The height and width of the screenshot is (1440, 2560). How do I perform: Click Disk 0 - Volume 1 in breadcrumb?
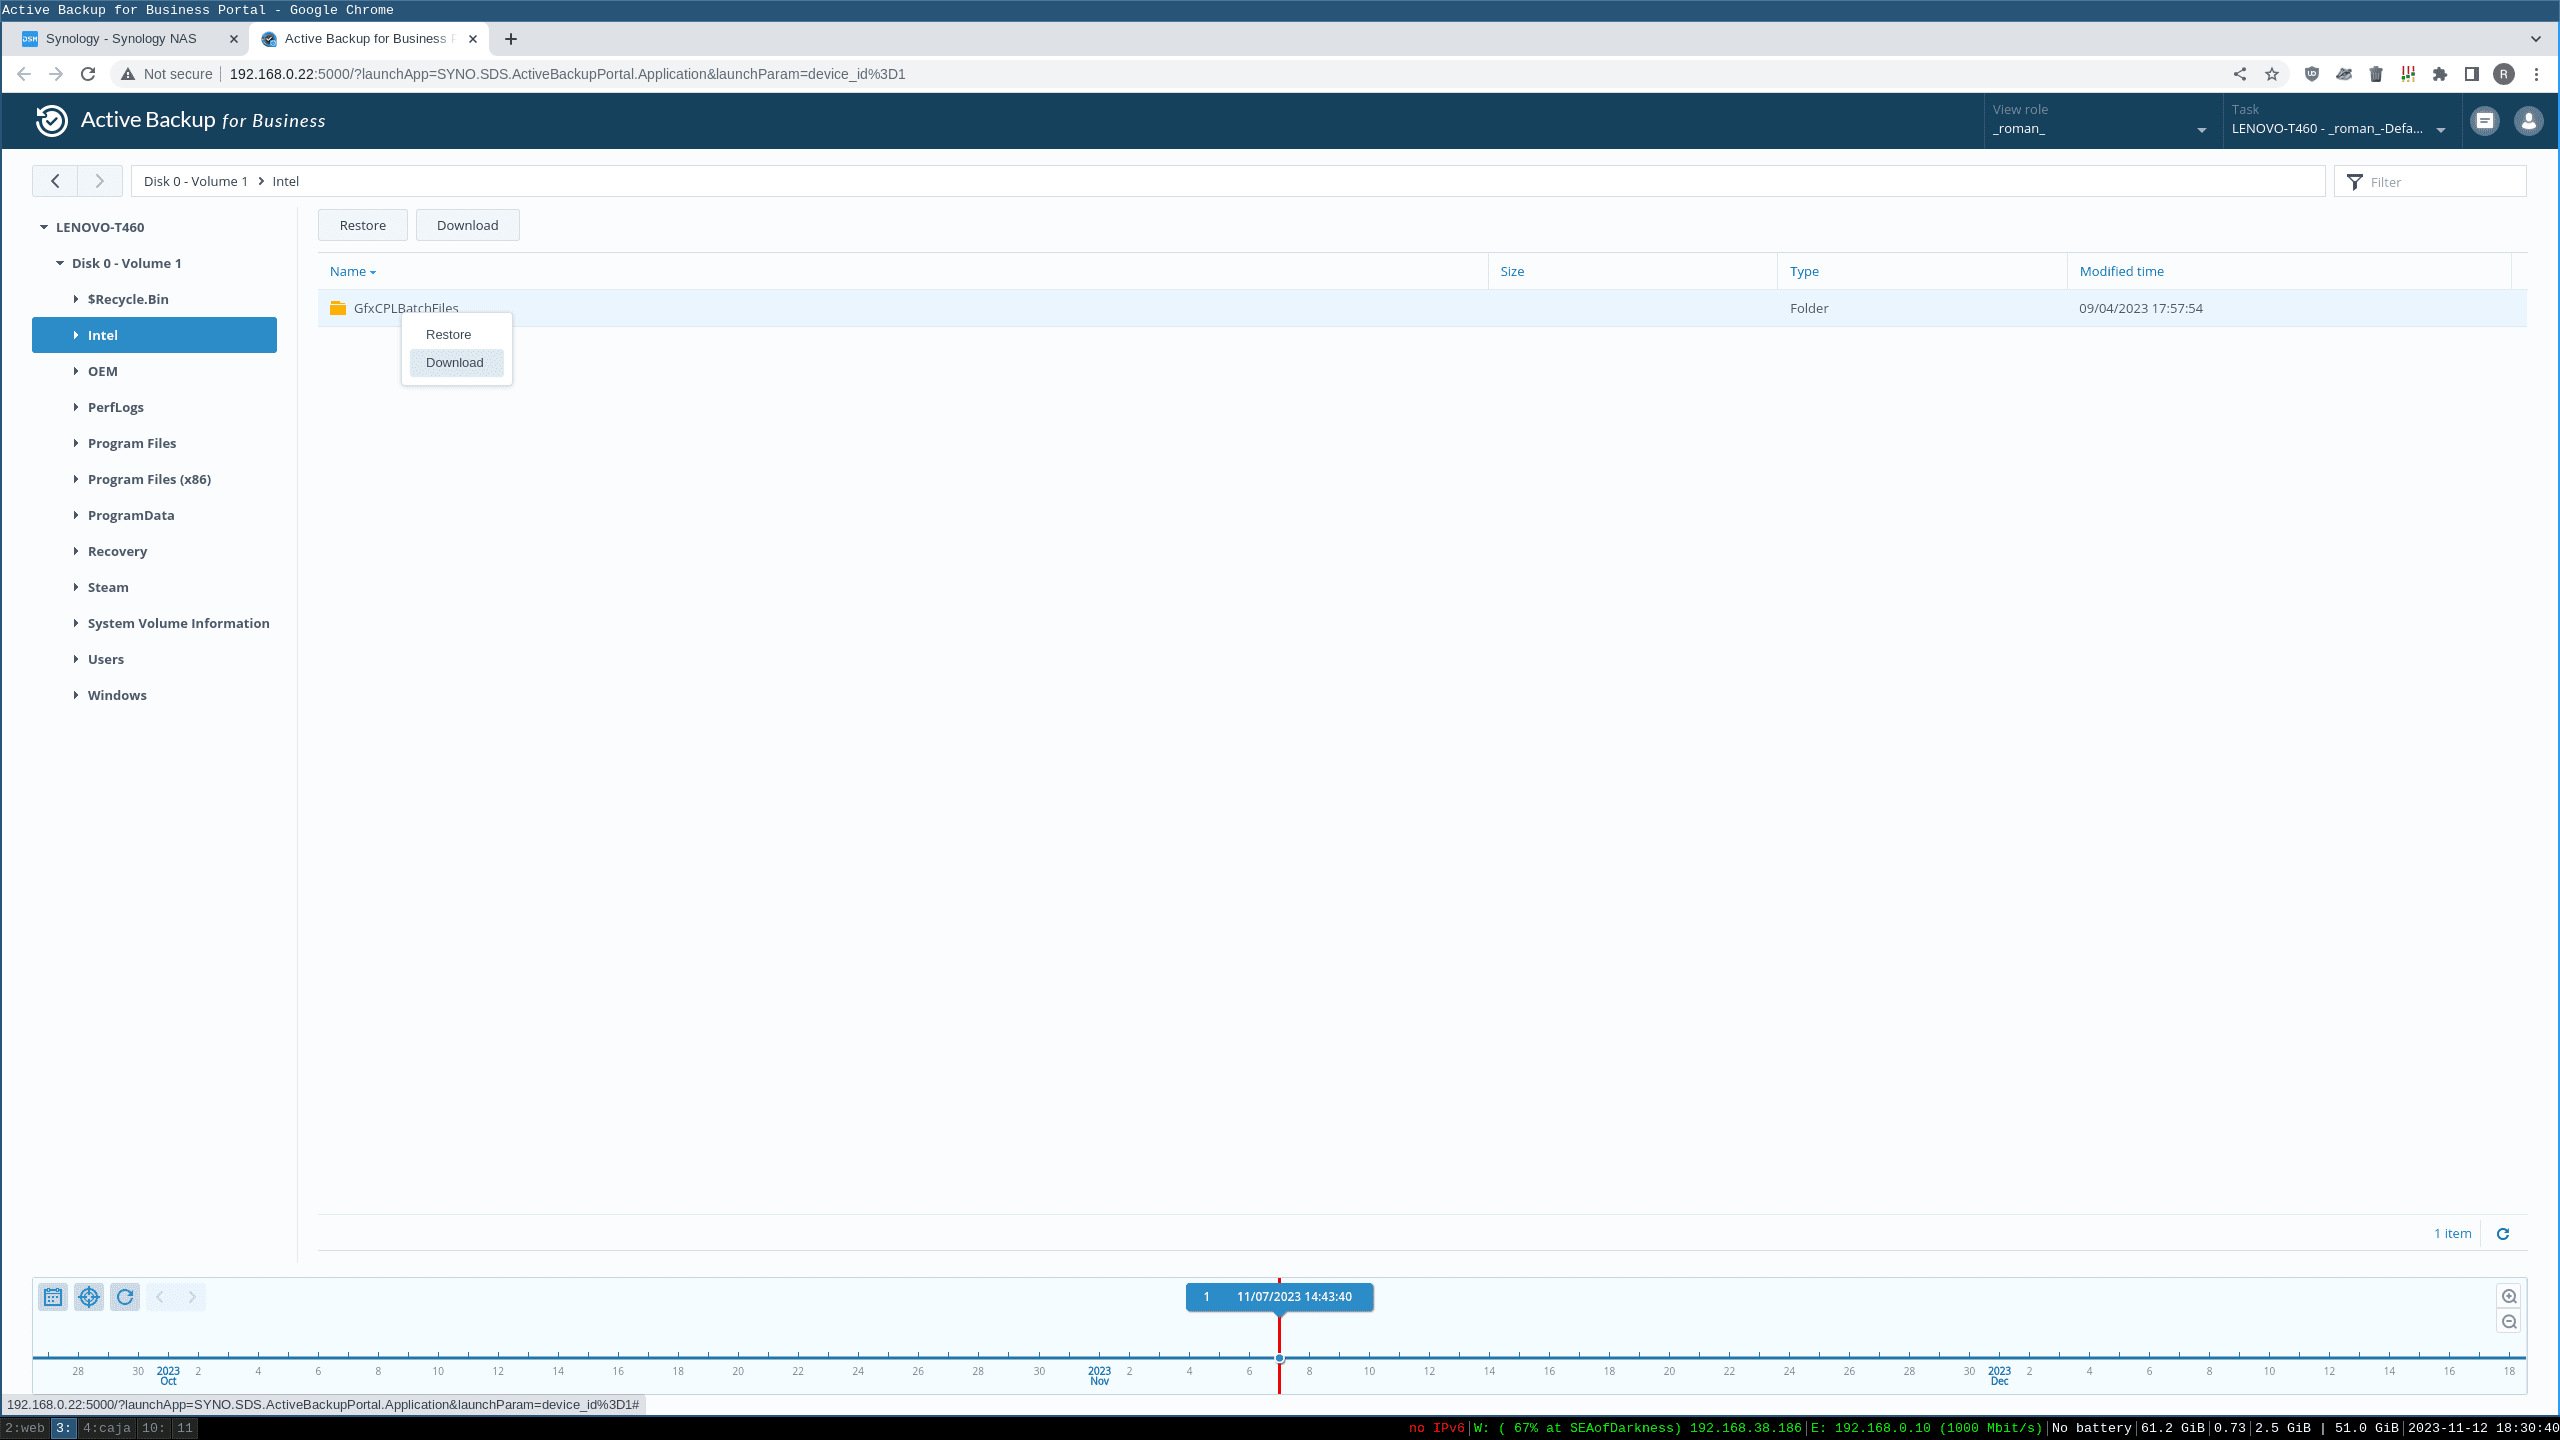[196, 181]
